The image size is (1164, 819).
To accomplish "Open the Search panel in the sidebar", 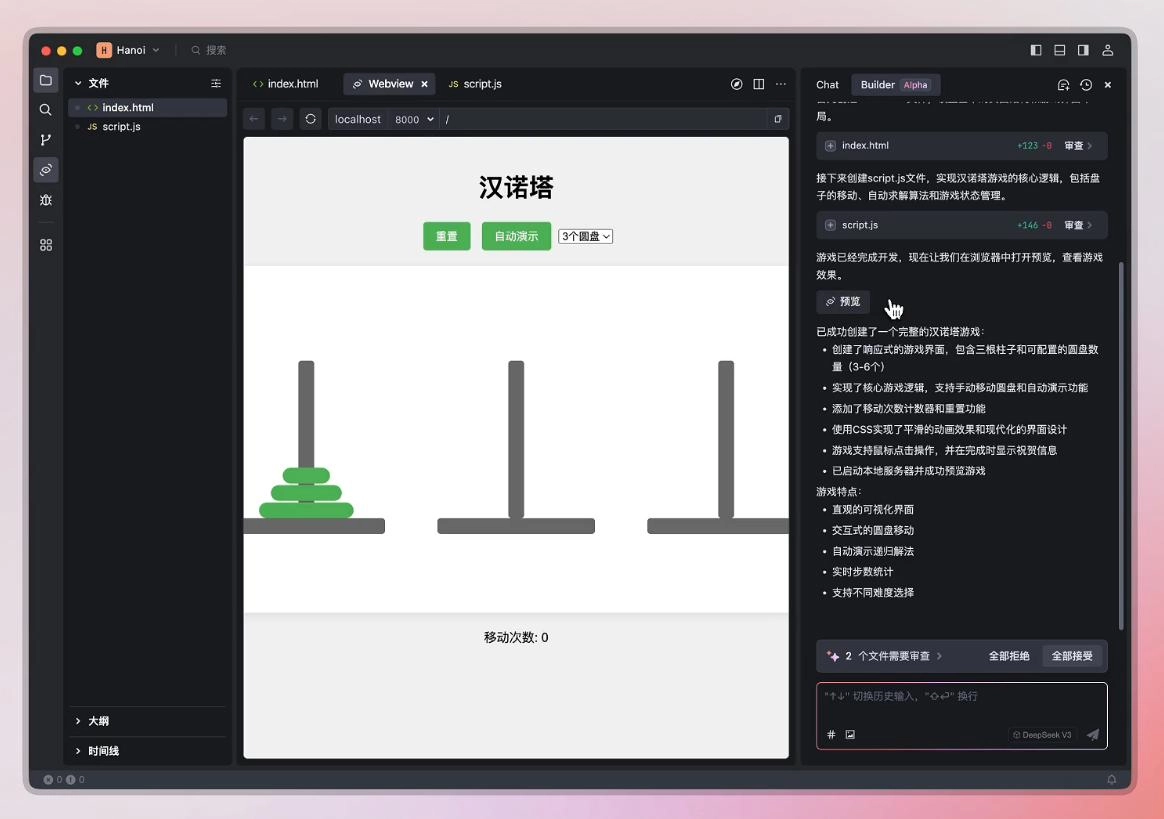I will point(45,109).
